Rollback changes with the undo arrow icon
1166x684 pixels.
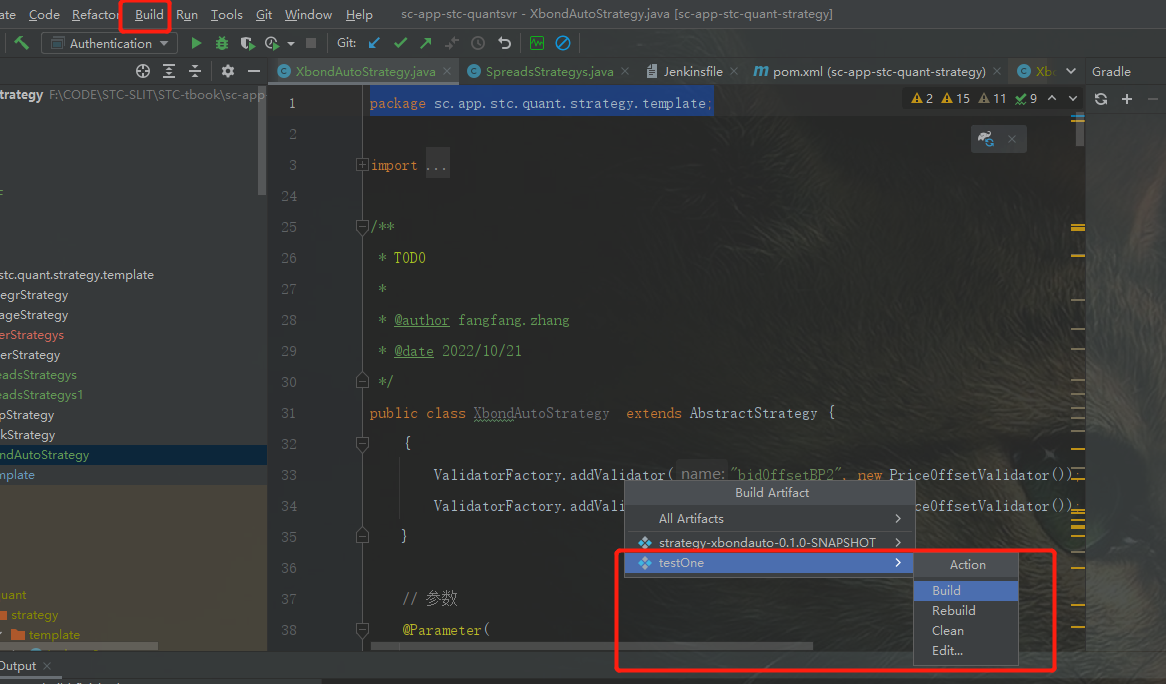[505, 43]
